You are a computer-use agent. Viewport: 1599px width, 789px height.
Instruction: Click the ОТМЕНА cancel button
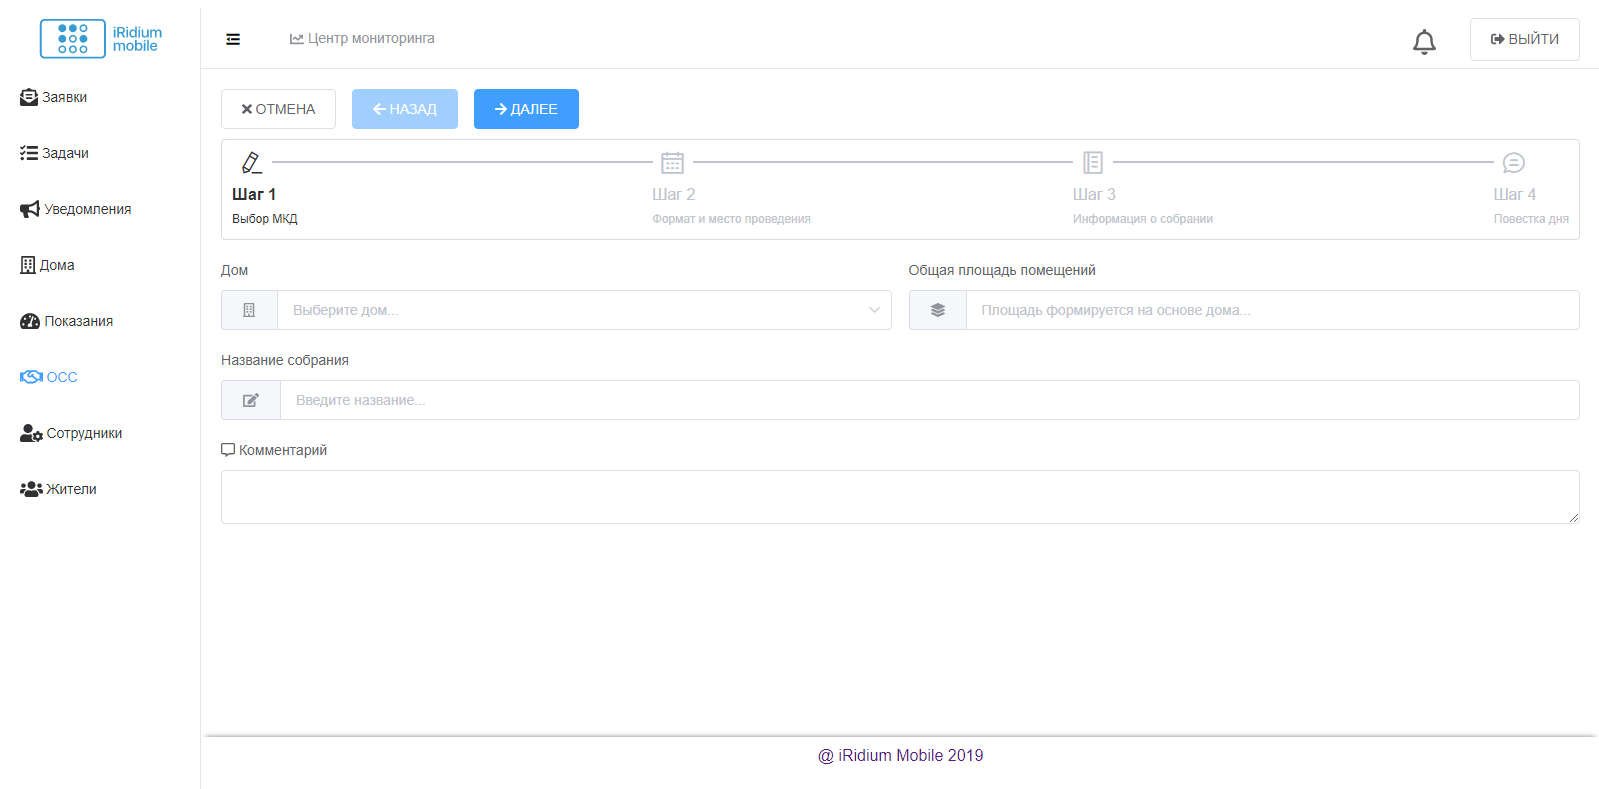278,109
